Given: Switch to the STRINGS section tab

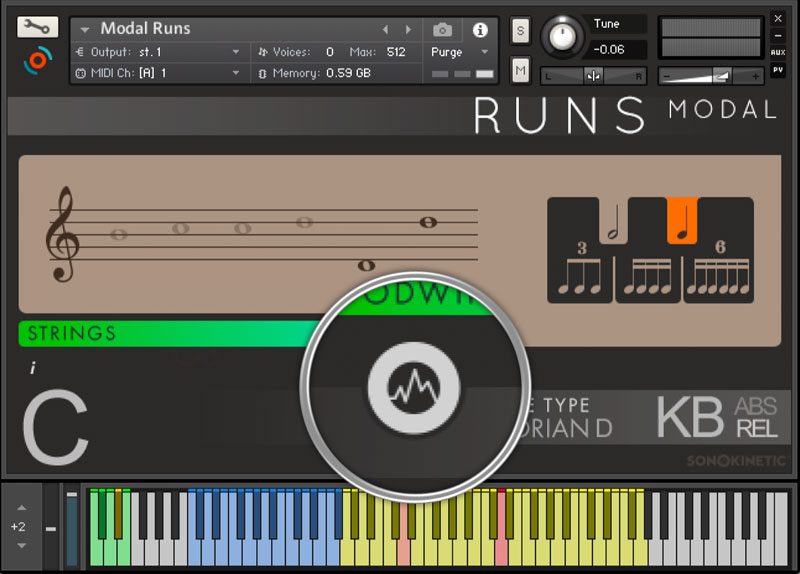Looking at the screenshot, I should [72, 333].
